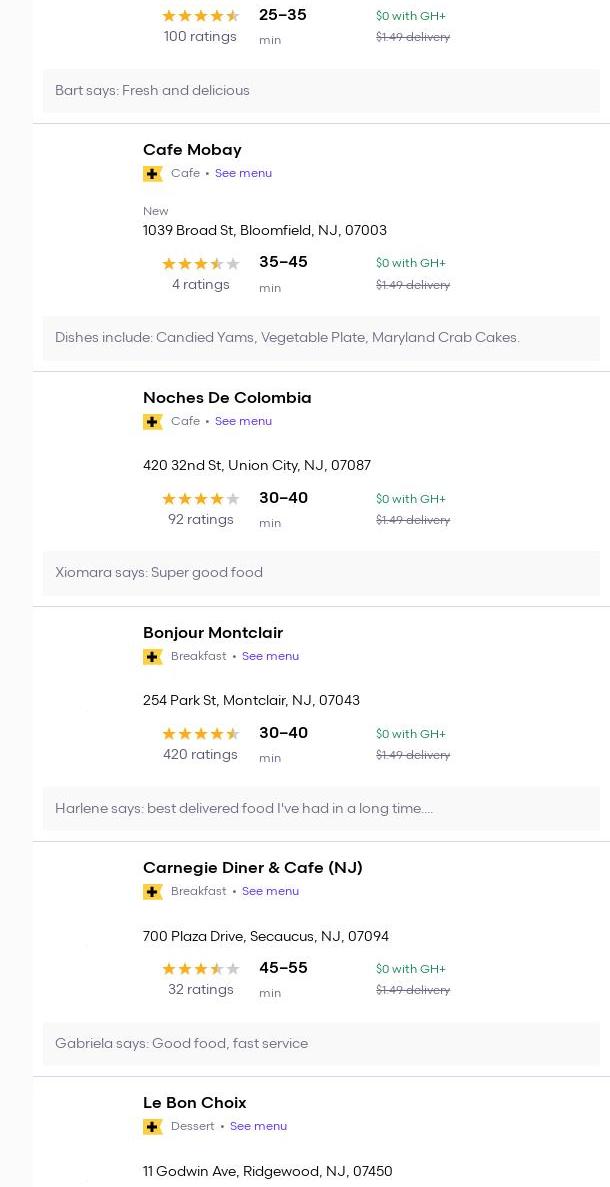Click the GH+ badge for Carnegie Diner & Cafe
This screenshot has height=1187, width=610.
point(153,892)
